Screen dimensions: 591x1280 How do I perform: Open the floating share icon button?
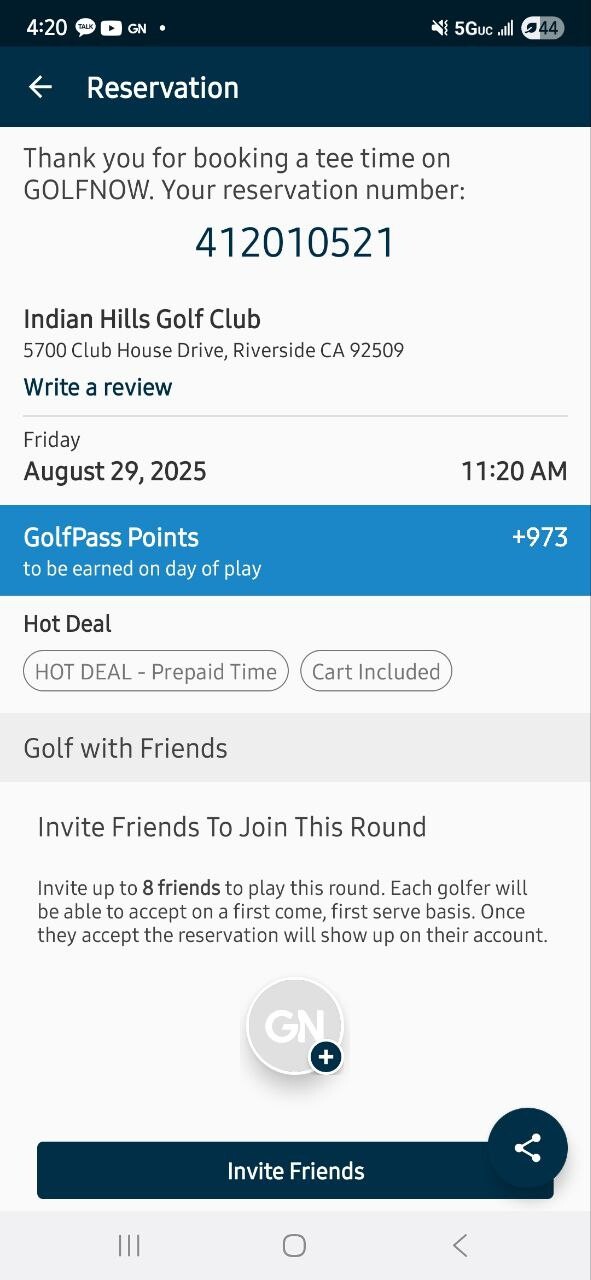point(528,1148)
